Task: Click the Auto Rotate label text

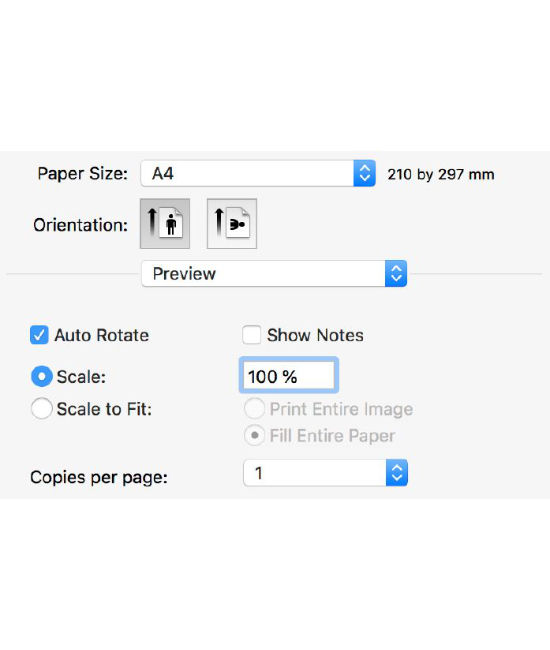Action: click(102, 335)
